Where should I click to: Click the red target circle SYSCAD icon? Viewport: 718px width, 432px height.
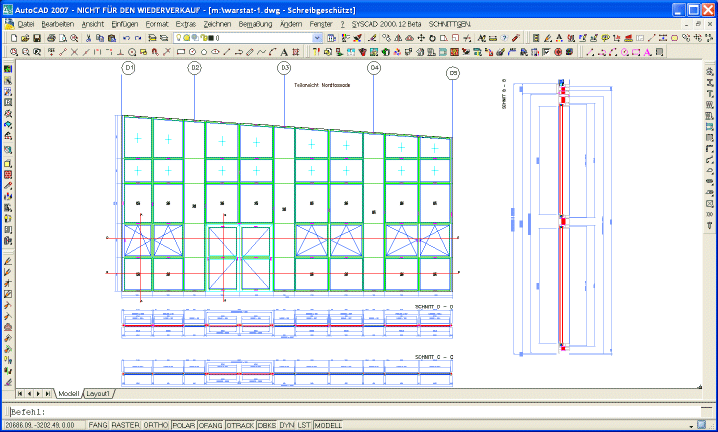[x=558, y=52]
